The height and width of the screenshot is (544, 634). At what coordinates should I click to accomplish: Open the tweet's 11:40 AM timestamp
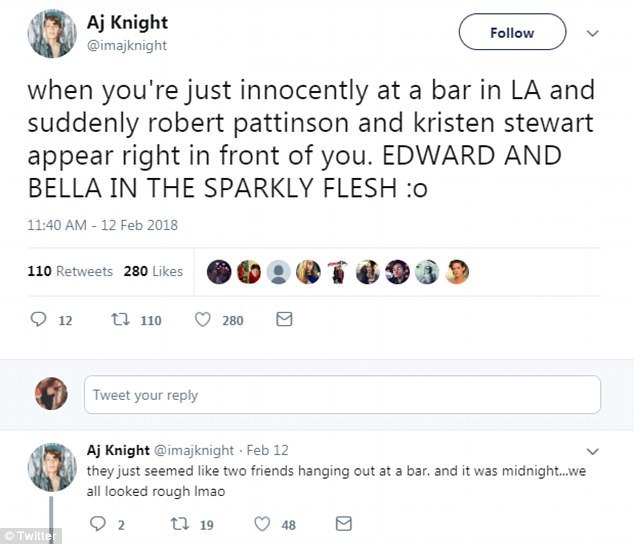click(102, 225)
